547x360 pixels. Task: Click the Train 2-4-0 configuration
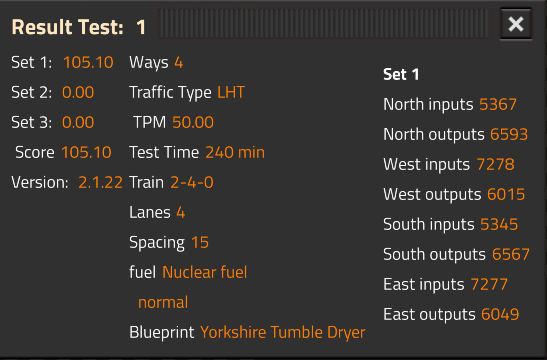tap(192, 183)
